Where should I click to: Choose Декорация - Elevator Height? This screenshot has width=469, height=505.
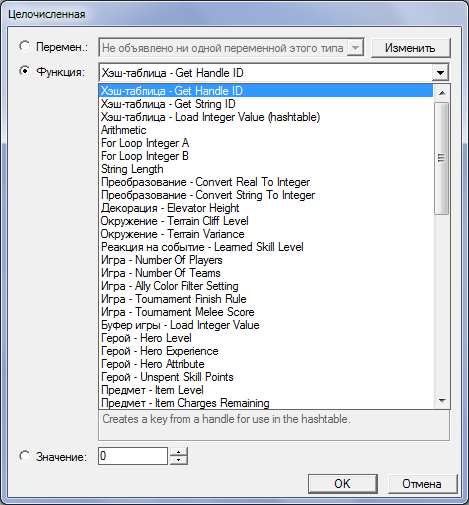click(x=266, y=208)
